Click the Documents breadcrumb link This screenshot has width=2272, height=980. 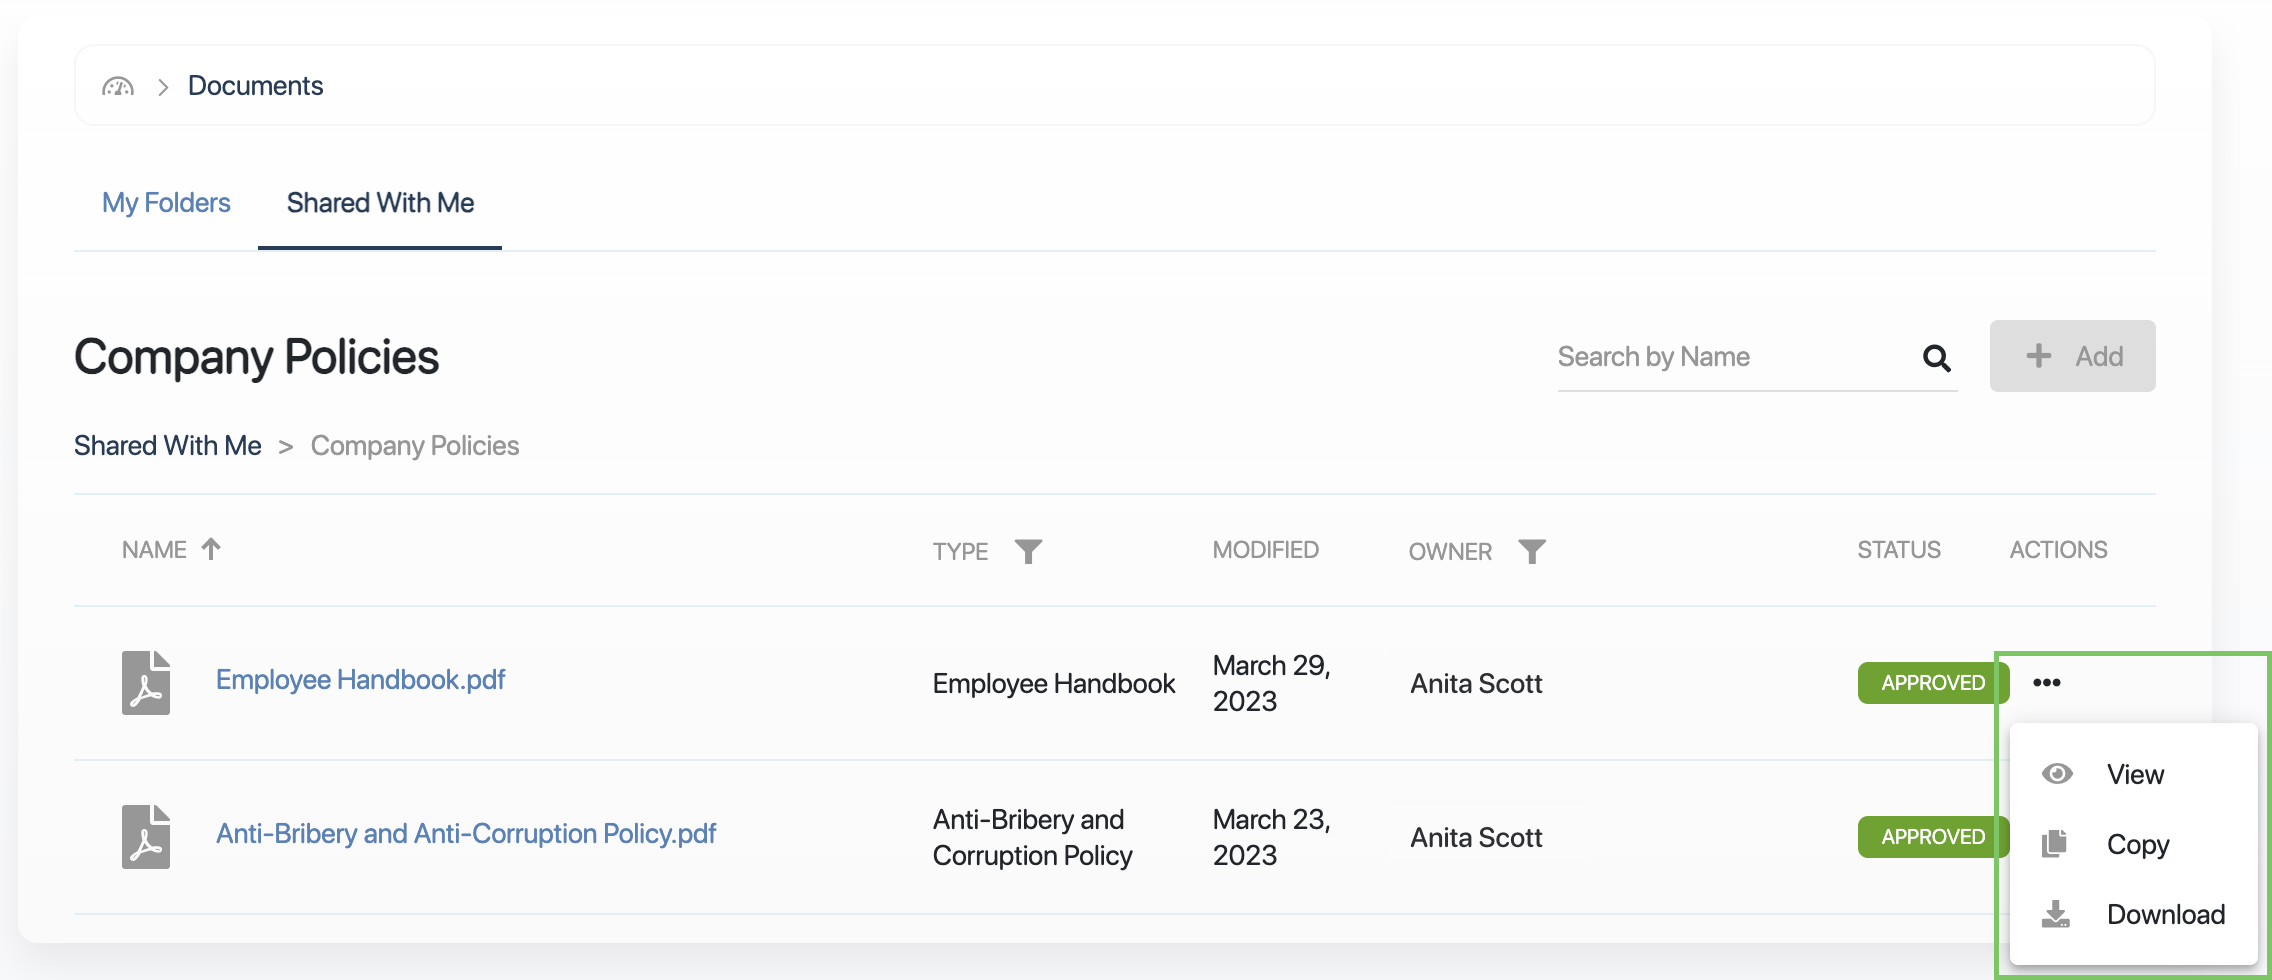pyautogui.click(x=255, y=86)
